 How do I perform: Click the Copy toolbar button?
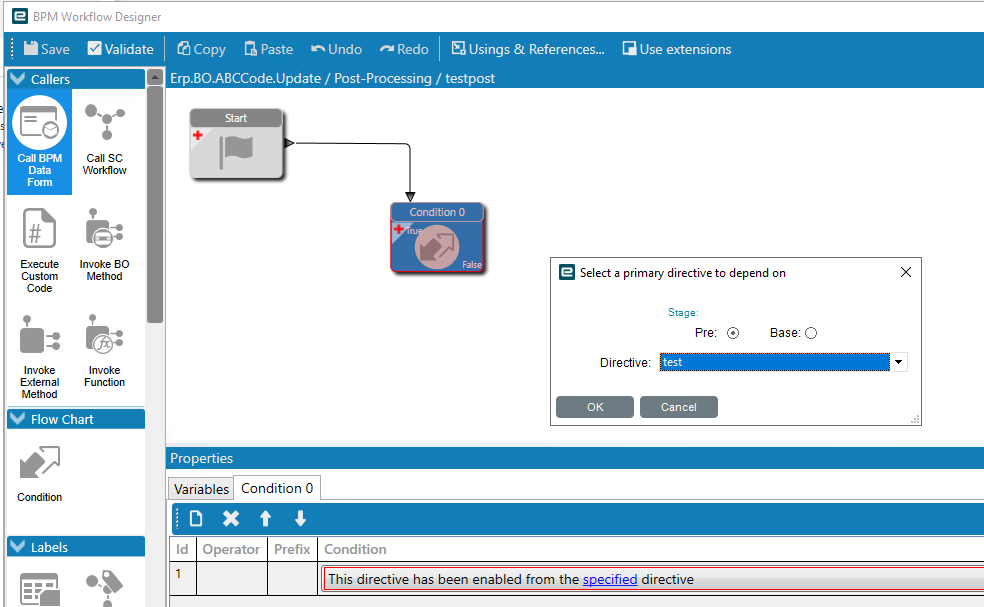(201, 49)
